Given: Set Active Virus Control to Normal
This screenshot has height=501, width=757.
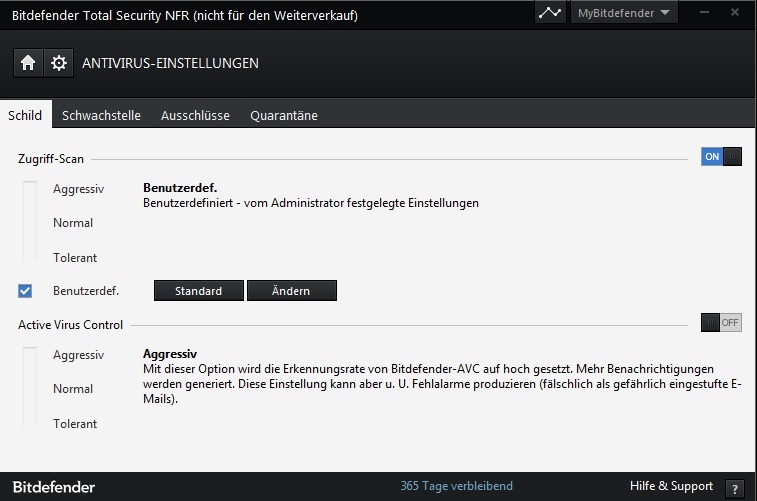Looking at the screenshot, I should click(73, 389).
